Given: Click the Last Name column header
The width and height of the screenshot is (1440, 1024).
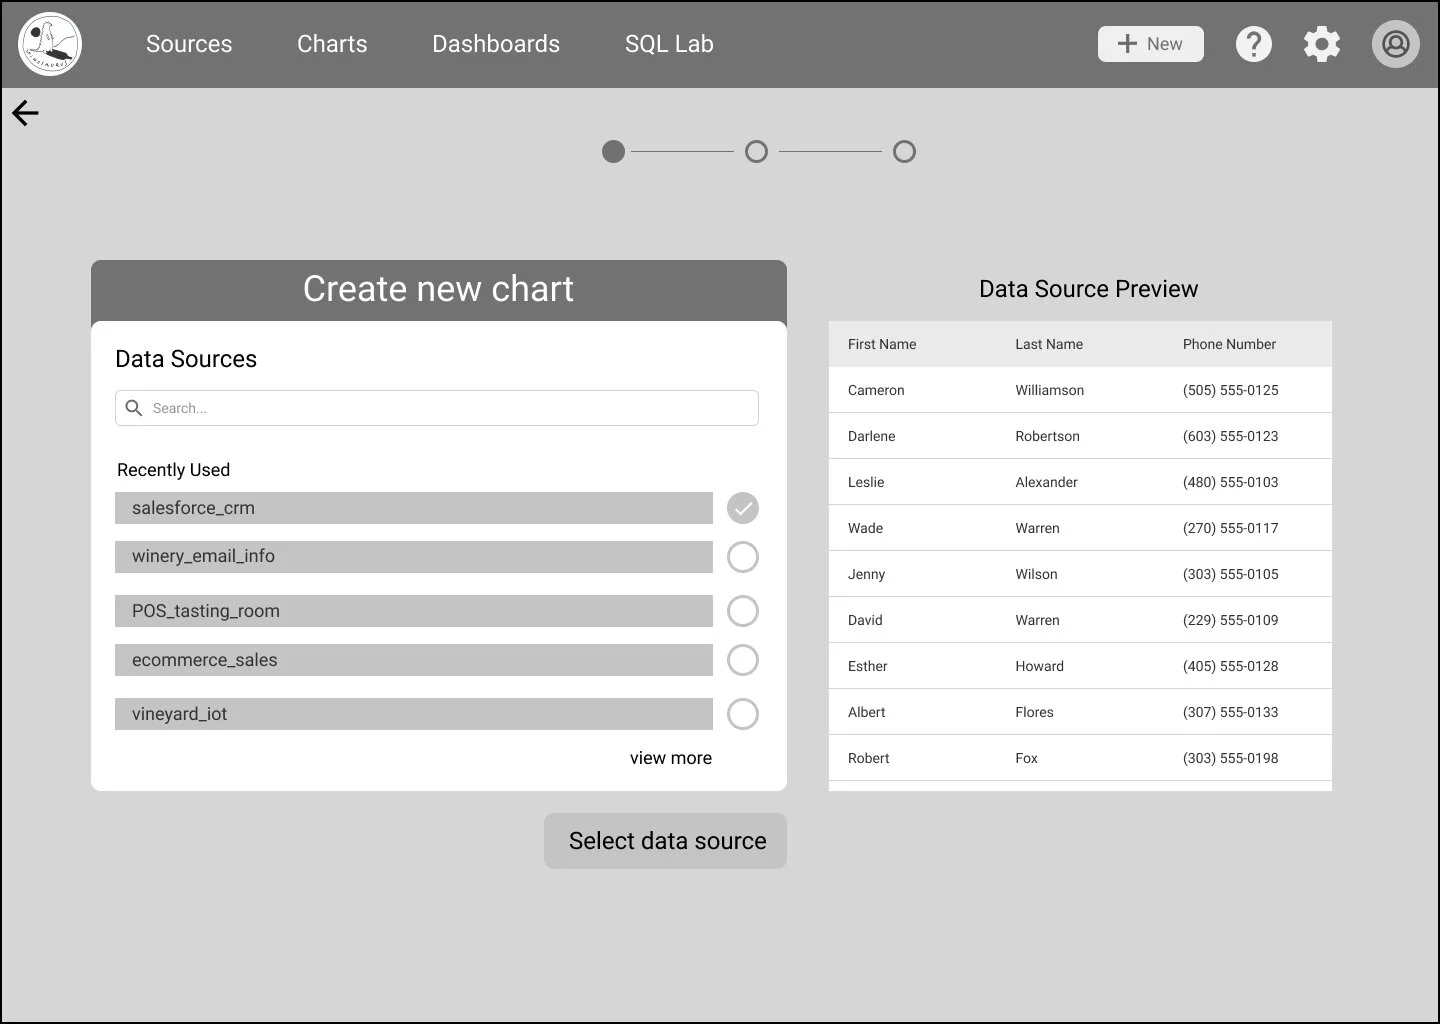Looking at the screenshot, I should (1049, 344).
